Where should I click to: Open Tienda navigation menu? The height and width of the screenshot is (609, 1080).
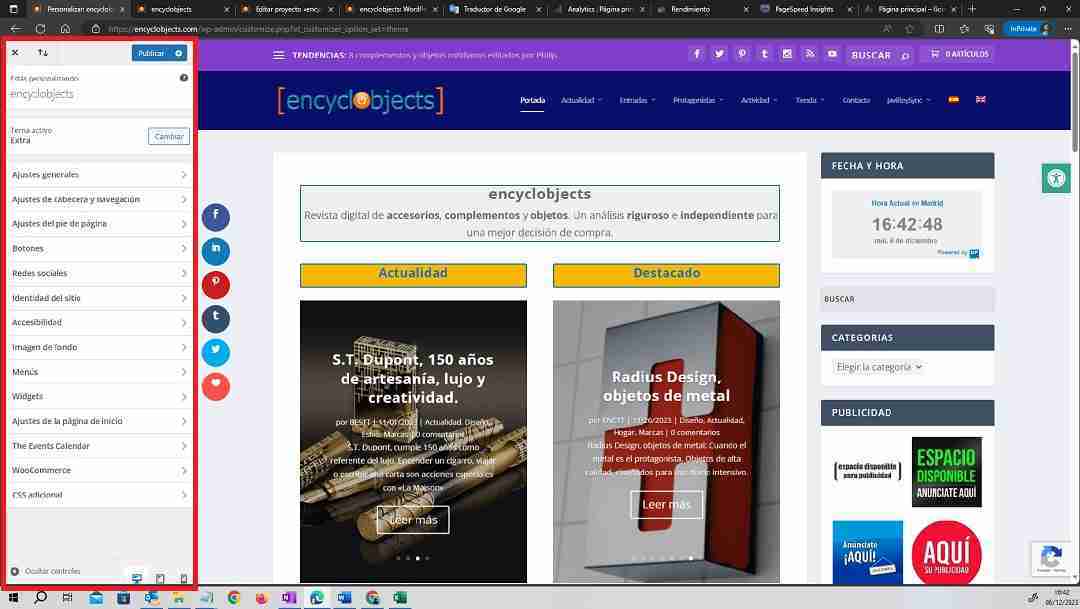click(x=809, y=101)
